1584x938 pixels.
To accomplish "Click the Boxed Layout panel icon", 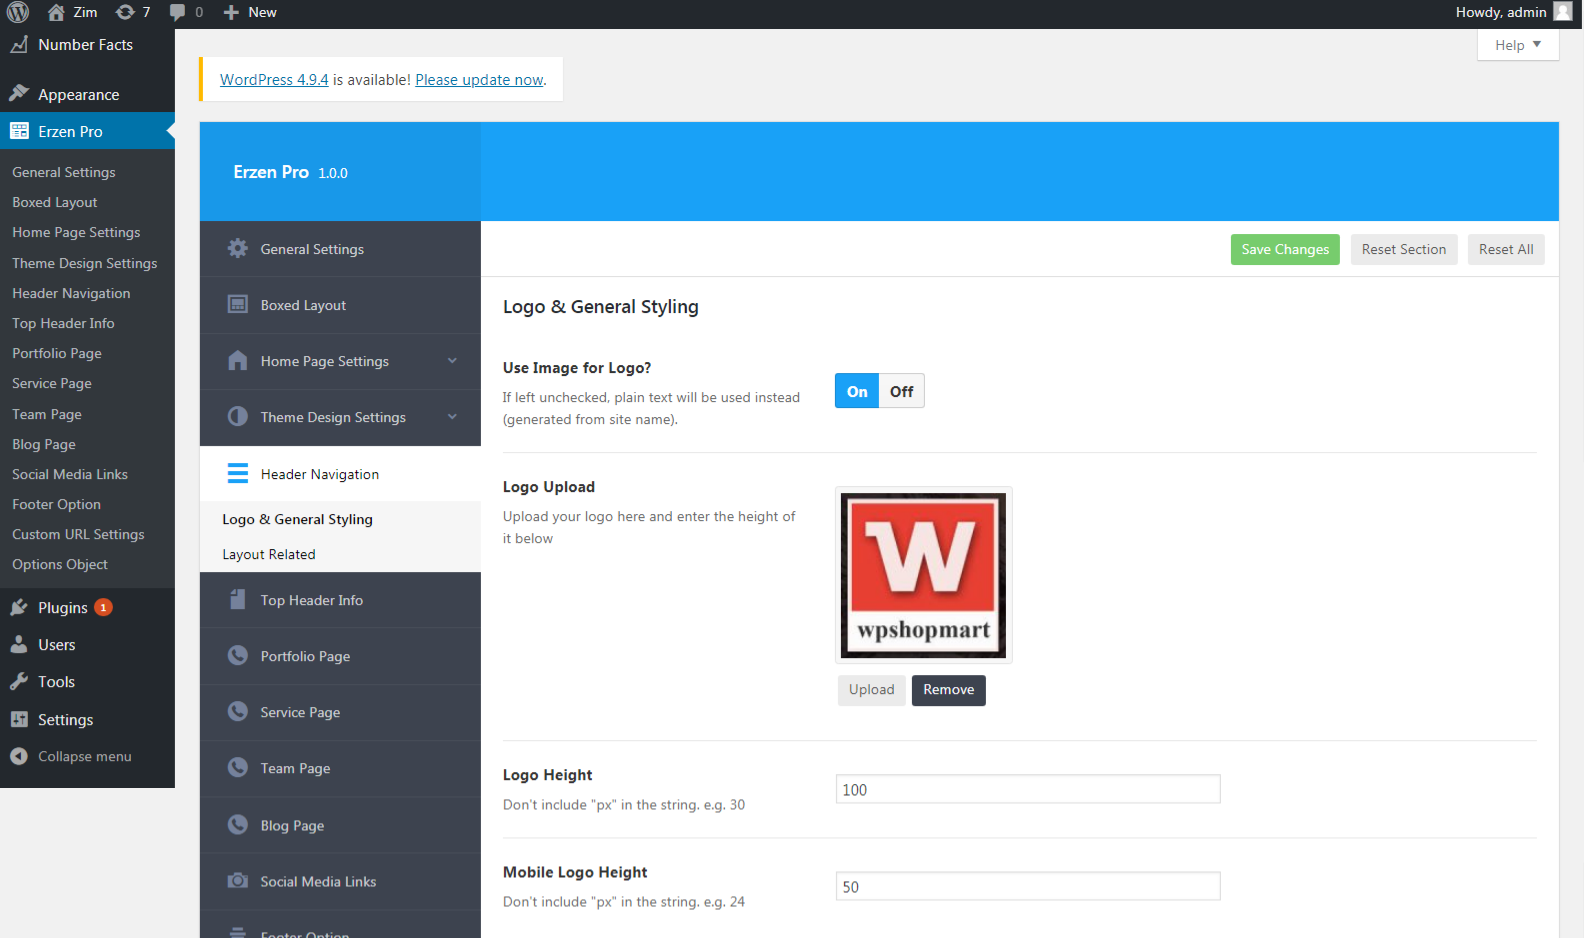I will point(238,304).
